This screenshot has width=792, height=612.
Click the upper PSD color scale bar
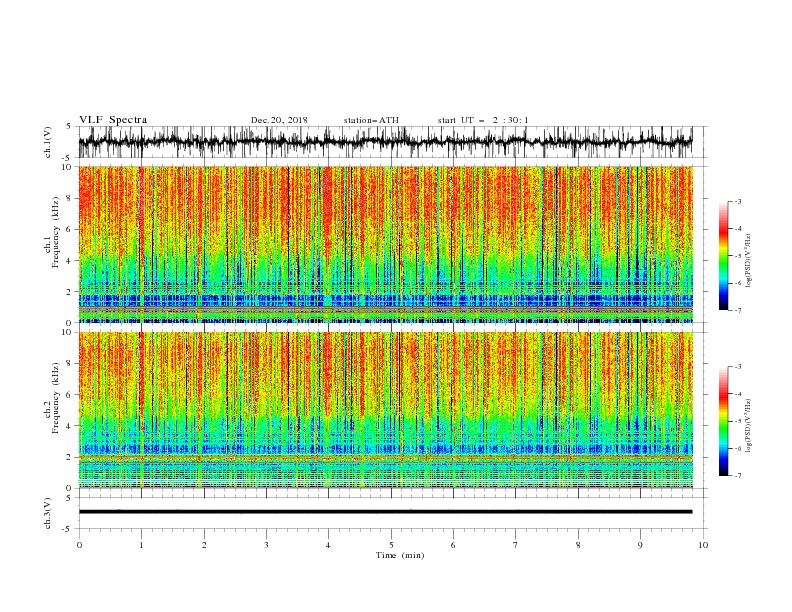point(723,256)
